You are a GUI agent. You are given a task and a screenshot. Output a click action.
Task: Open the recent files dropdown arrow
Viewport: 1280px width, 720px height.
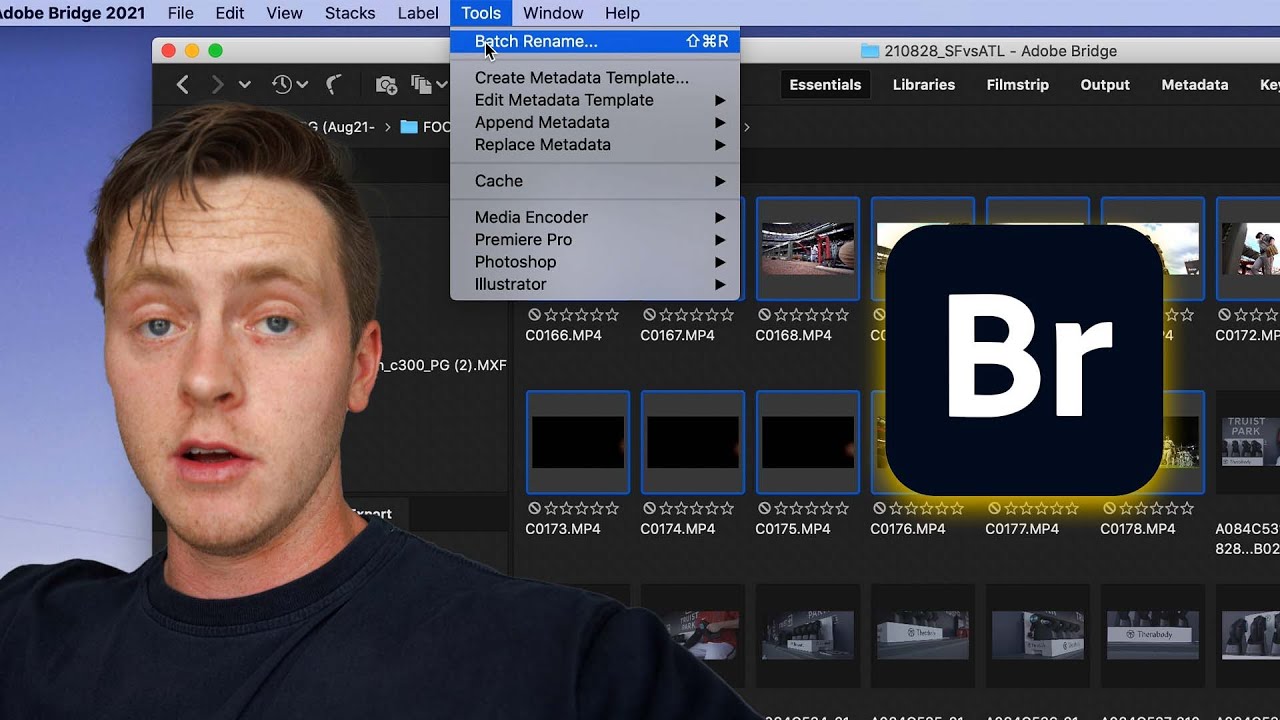tap(302, 85)
